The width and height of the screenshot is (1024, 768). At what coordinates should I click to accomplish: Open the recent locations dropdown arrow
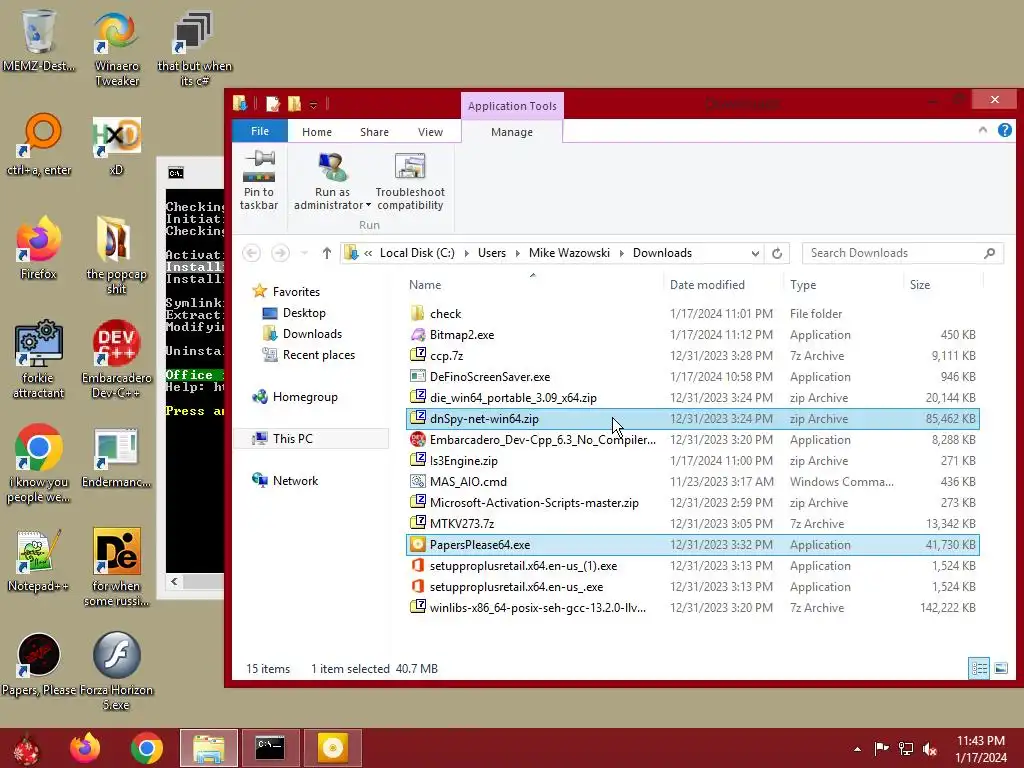(x=304, y=253)
